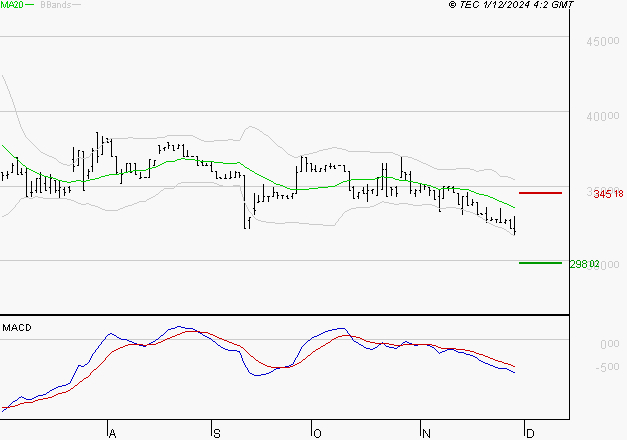
Task: Click the MACD -500 axis label
Action: click(x=607, y=367)
